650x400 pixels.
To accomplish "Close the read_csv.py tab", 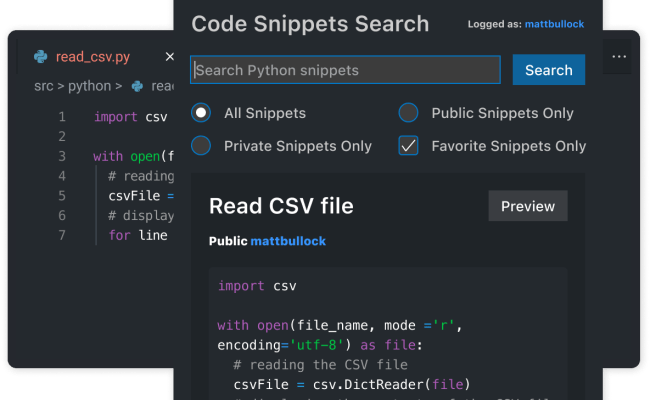I will click(x=170, y=57).
